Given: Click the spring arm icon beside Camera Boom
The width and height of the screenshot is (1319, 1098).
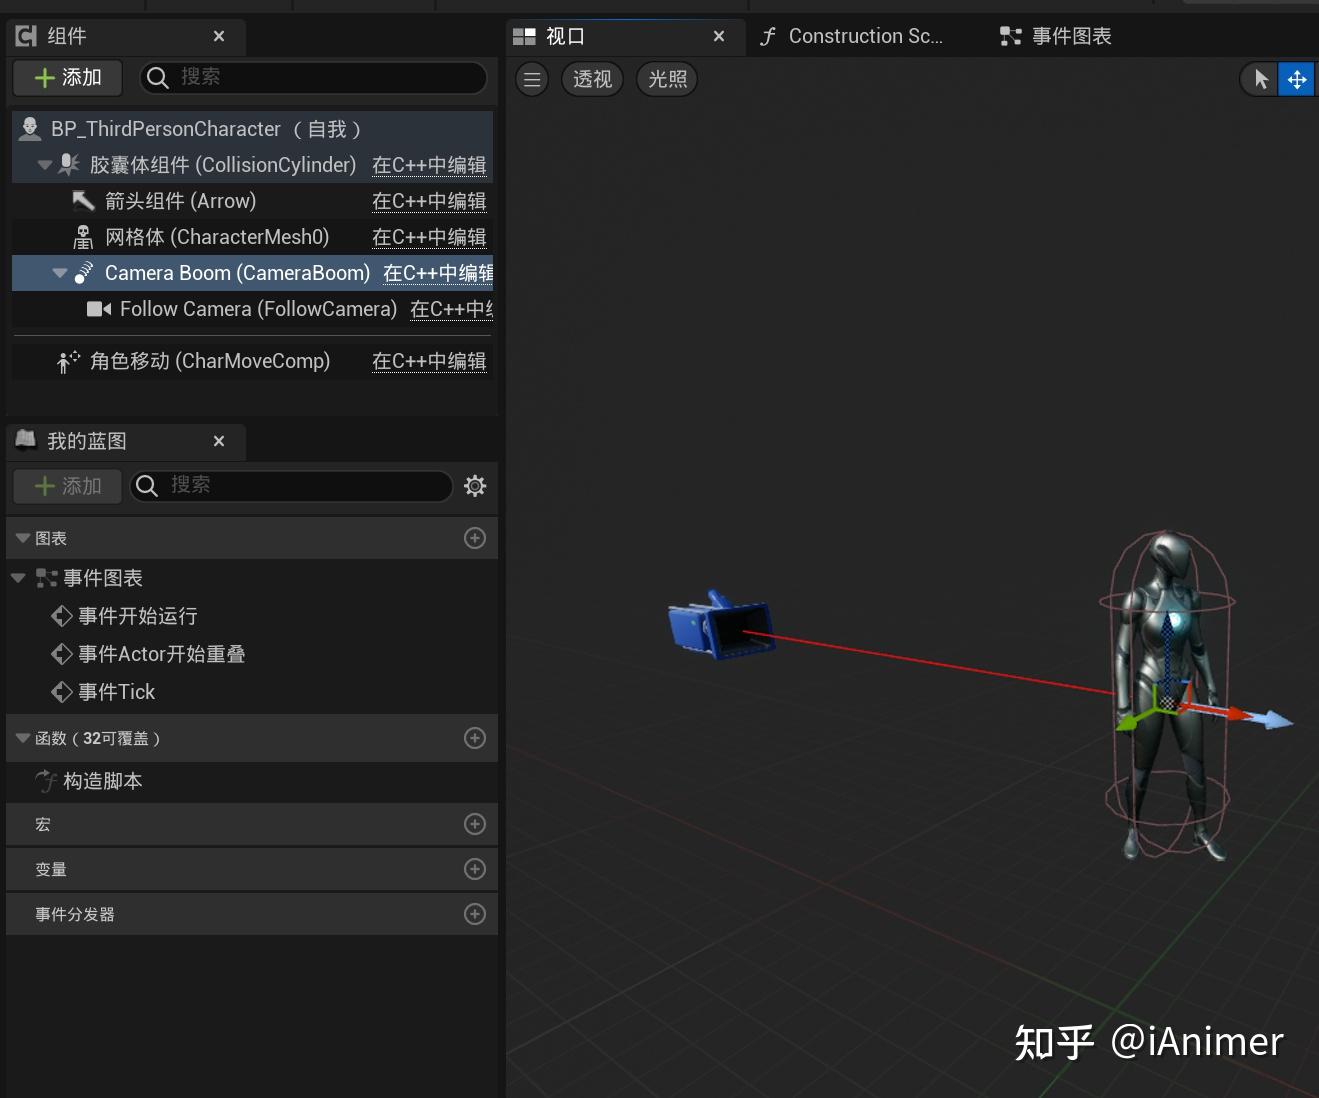Looking at the screenshot, I should 84,272.
